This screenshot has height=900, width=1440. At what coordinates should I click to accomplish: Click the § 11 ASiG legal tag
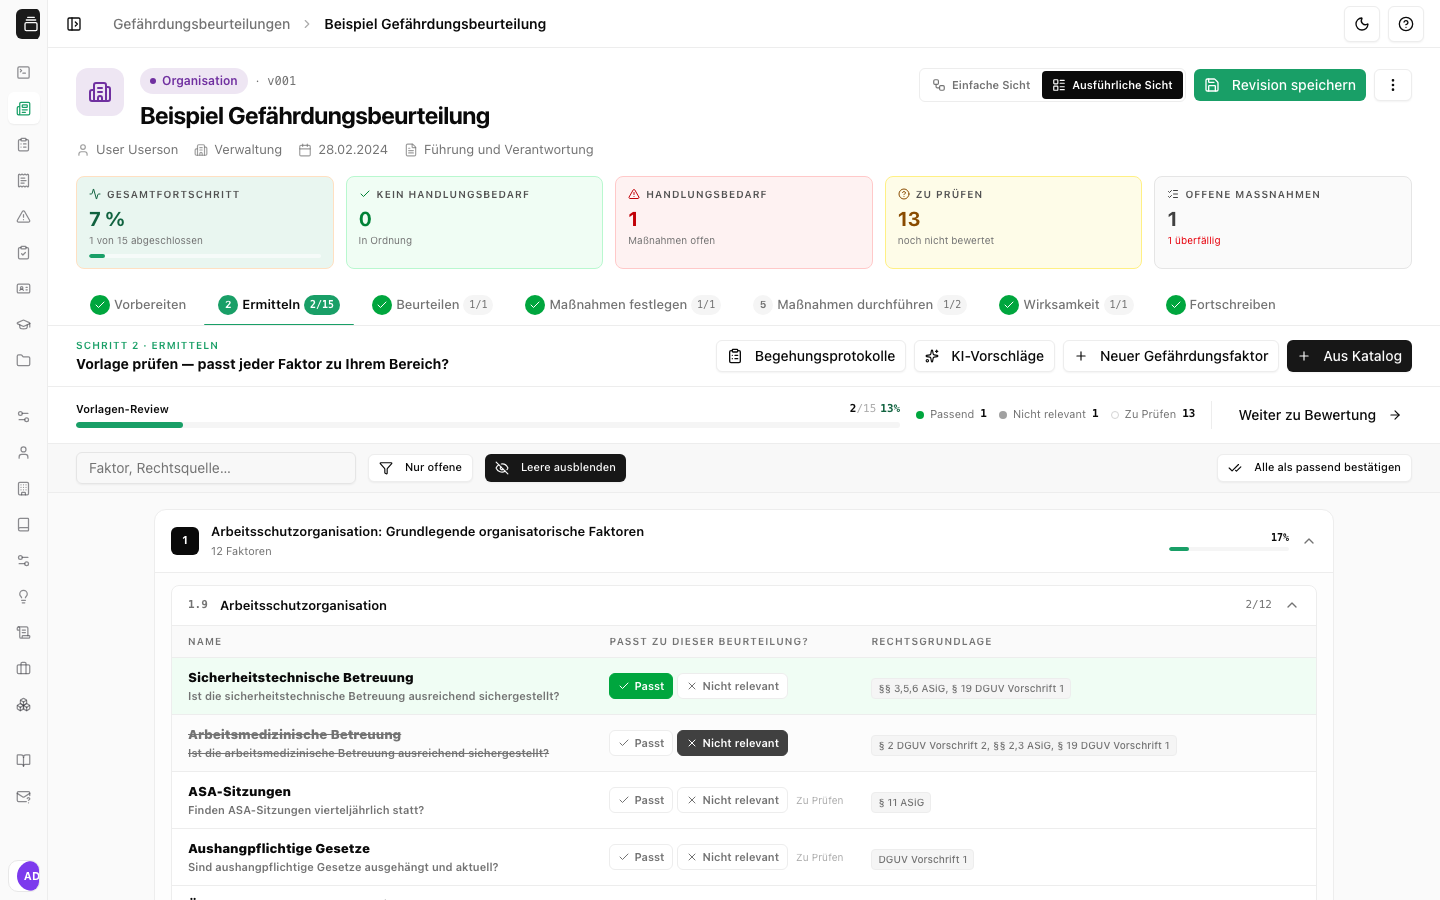pyautogui.click(x=901, y=802)
